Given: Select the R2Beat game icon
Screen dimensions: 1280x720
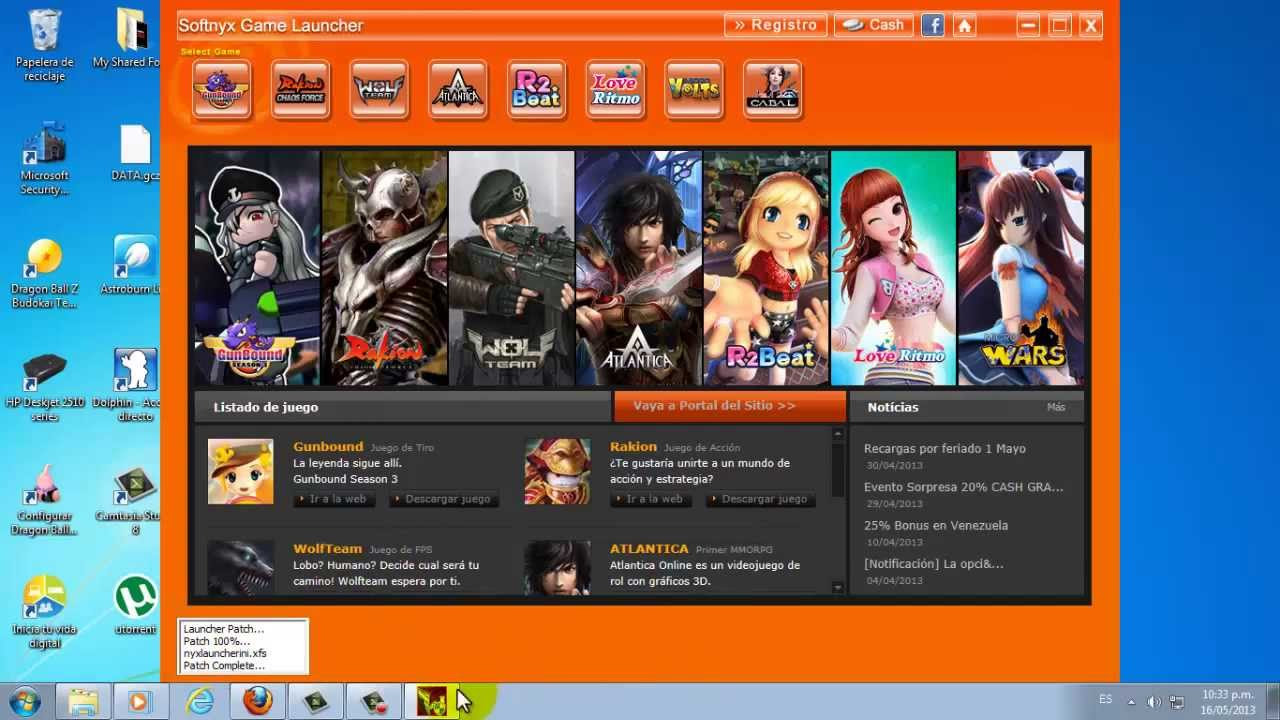Looking at the screenshot, I should (537, 90).
